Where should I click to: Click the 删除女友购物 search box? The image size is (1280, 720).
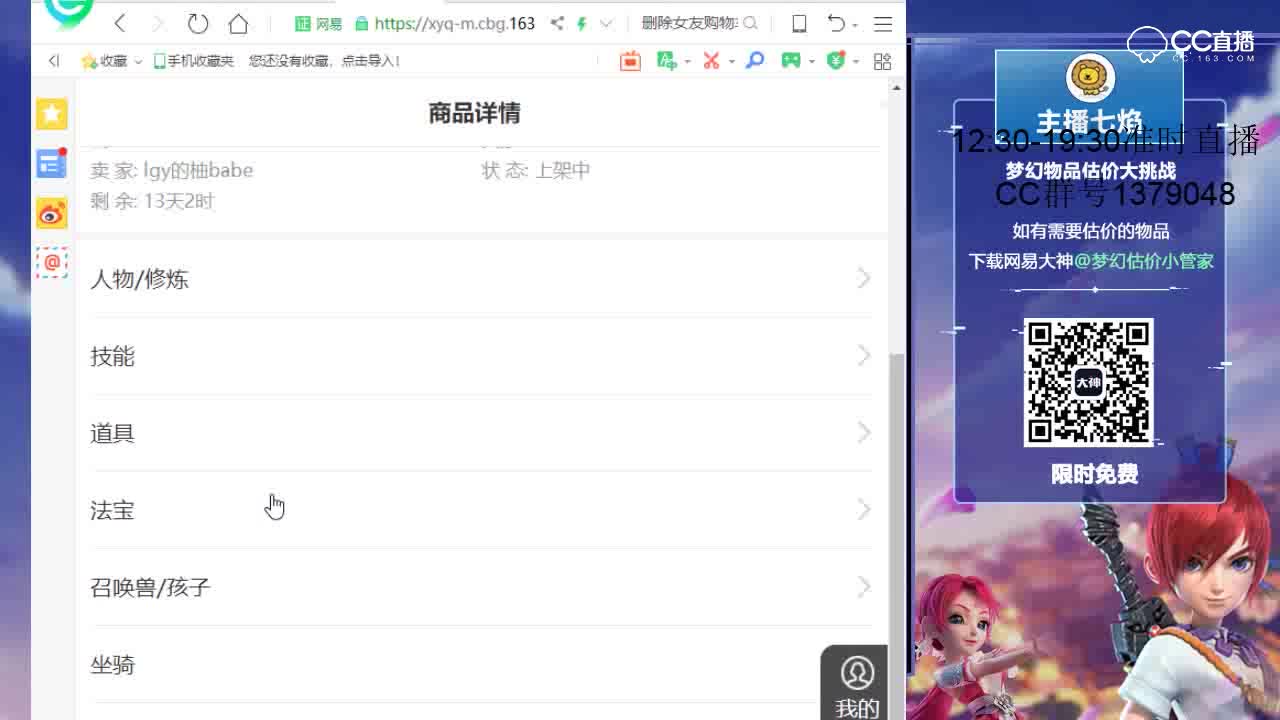[x=689, y=23]
